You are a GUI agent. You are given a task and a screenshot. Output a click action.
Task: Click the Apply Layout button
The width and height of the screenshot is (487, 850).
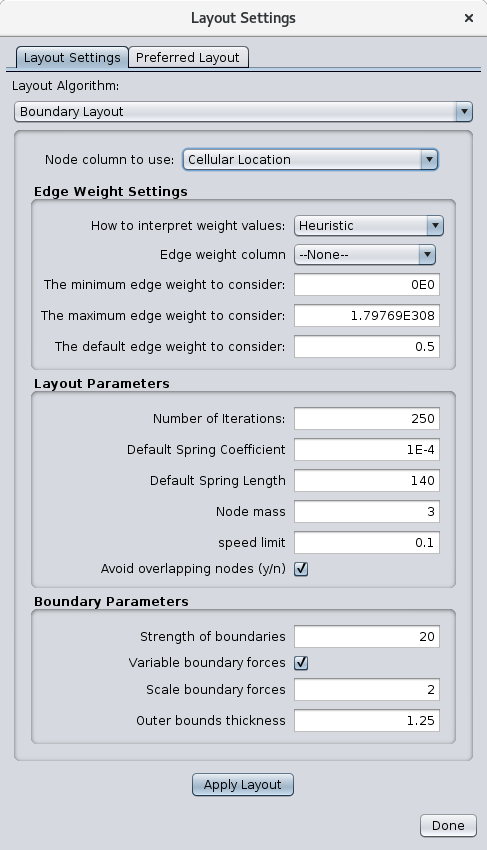click(243, 784)
